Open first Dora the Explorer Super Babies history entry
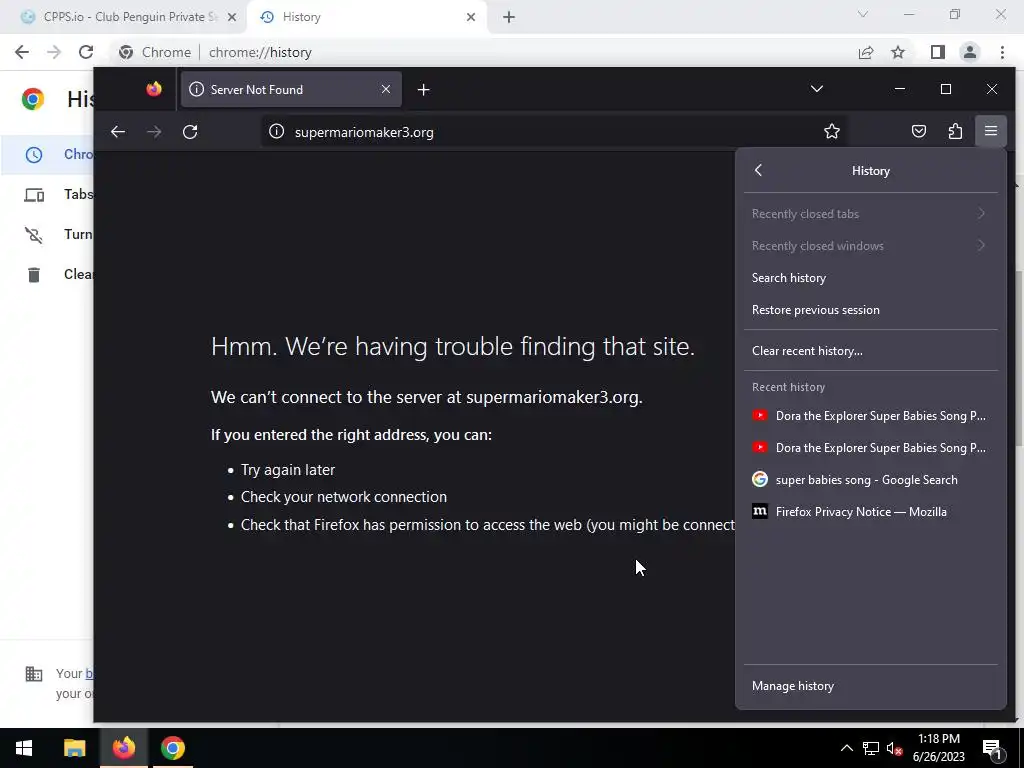1024x768 pixels. tap(871, 415)
